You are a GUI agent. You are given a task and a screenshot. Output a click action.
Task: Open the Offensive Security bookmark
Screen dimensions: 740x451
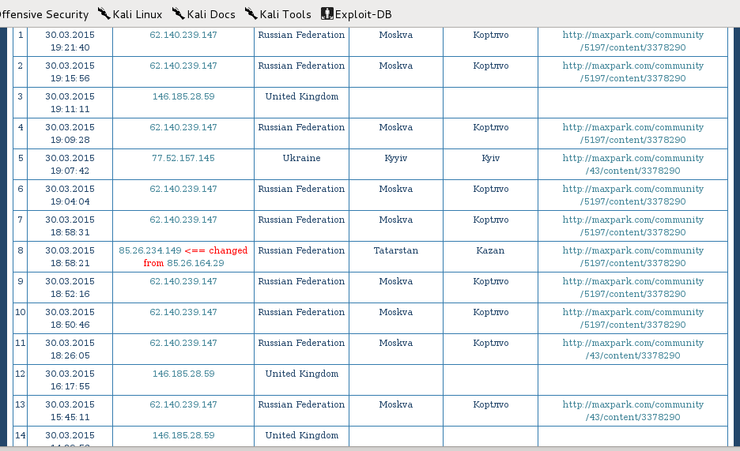pyautogui.click(x=44, y=15)
